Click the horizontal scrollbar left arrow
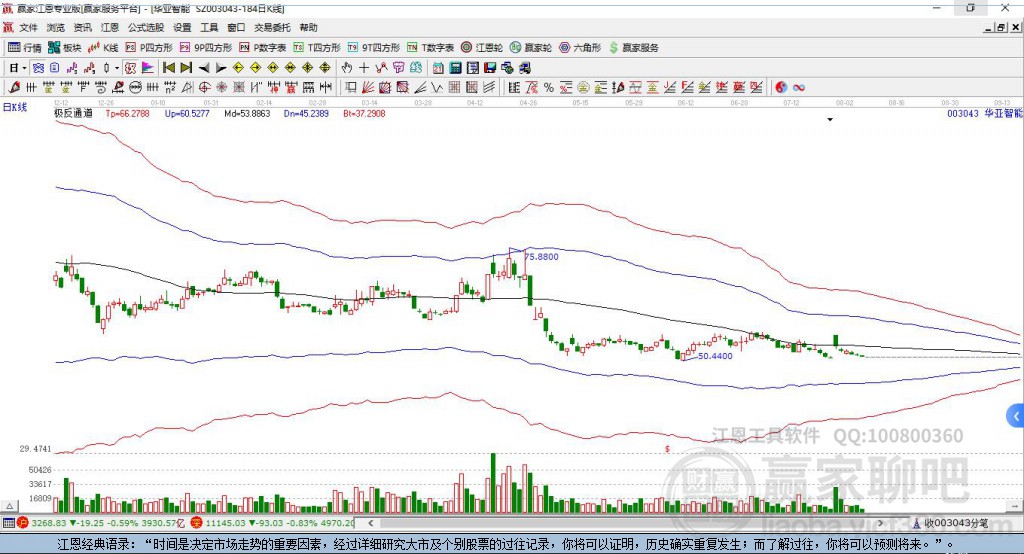 [370, 523]
